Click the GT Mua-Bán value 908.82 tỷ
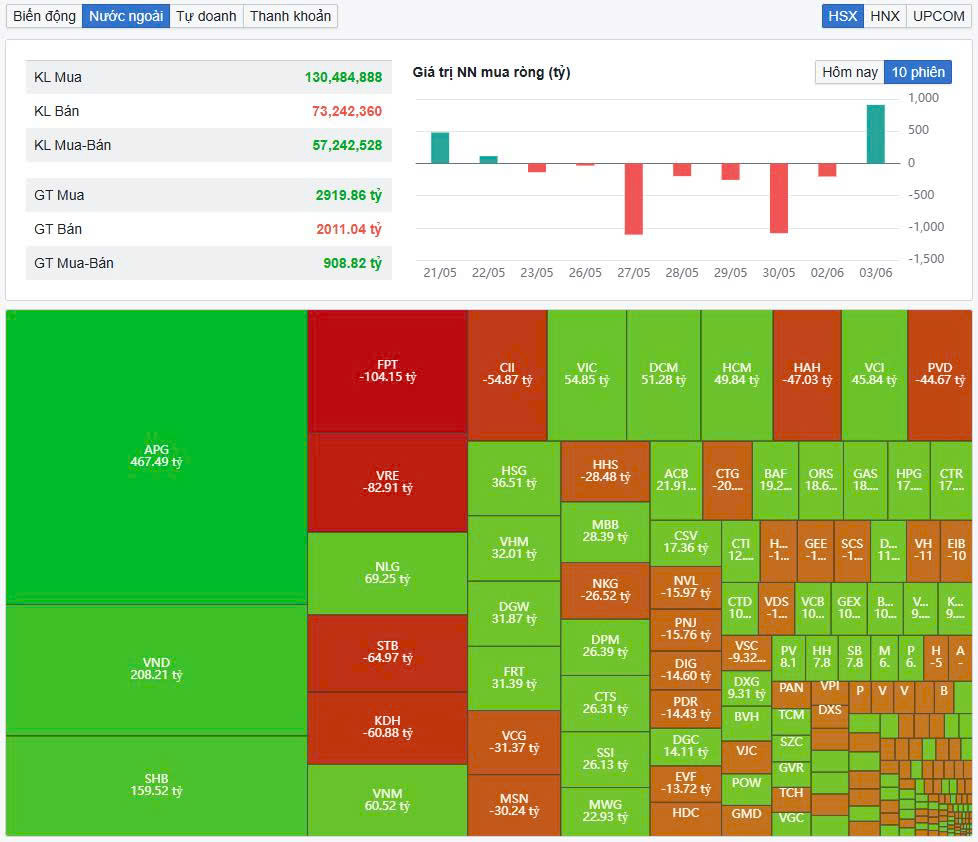The image size is (978, 842). point(352,263)
